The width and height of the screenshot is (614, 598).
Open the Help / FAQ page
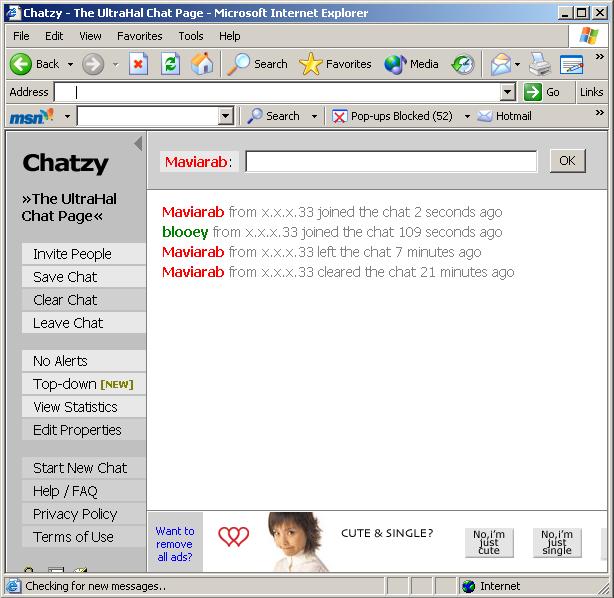click(x=84, y=491)
